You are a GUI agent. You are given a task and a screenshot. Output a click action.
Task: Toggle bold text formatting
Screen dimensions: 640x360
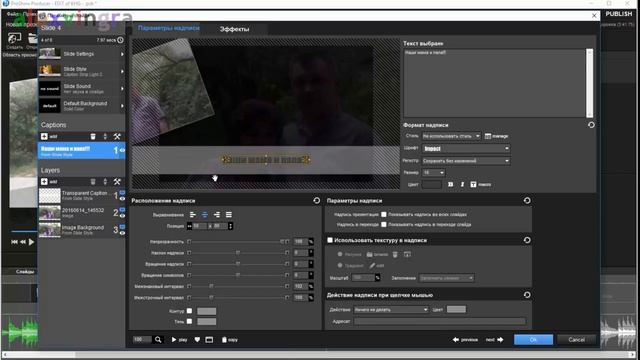tap(450, 184)
